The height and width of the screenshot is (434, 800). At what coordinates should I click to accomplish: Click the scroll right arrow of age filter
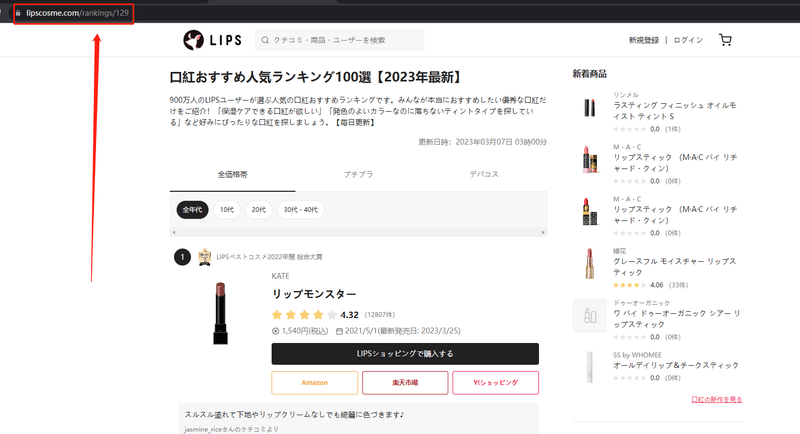click(x=543, y=233)
